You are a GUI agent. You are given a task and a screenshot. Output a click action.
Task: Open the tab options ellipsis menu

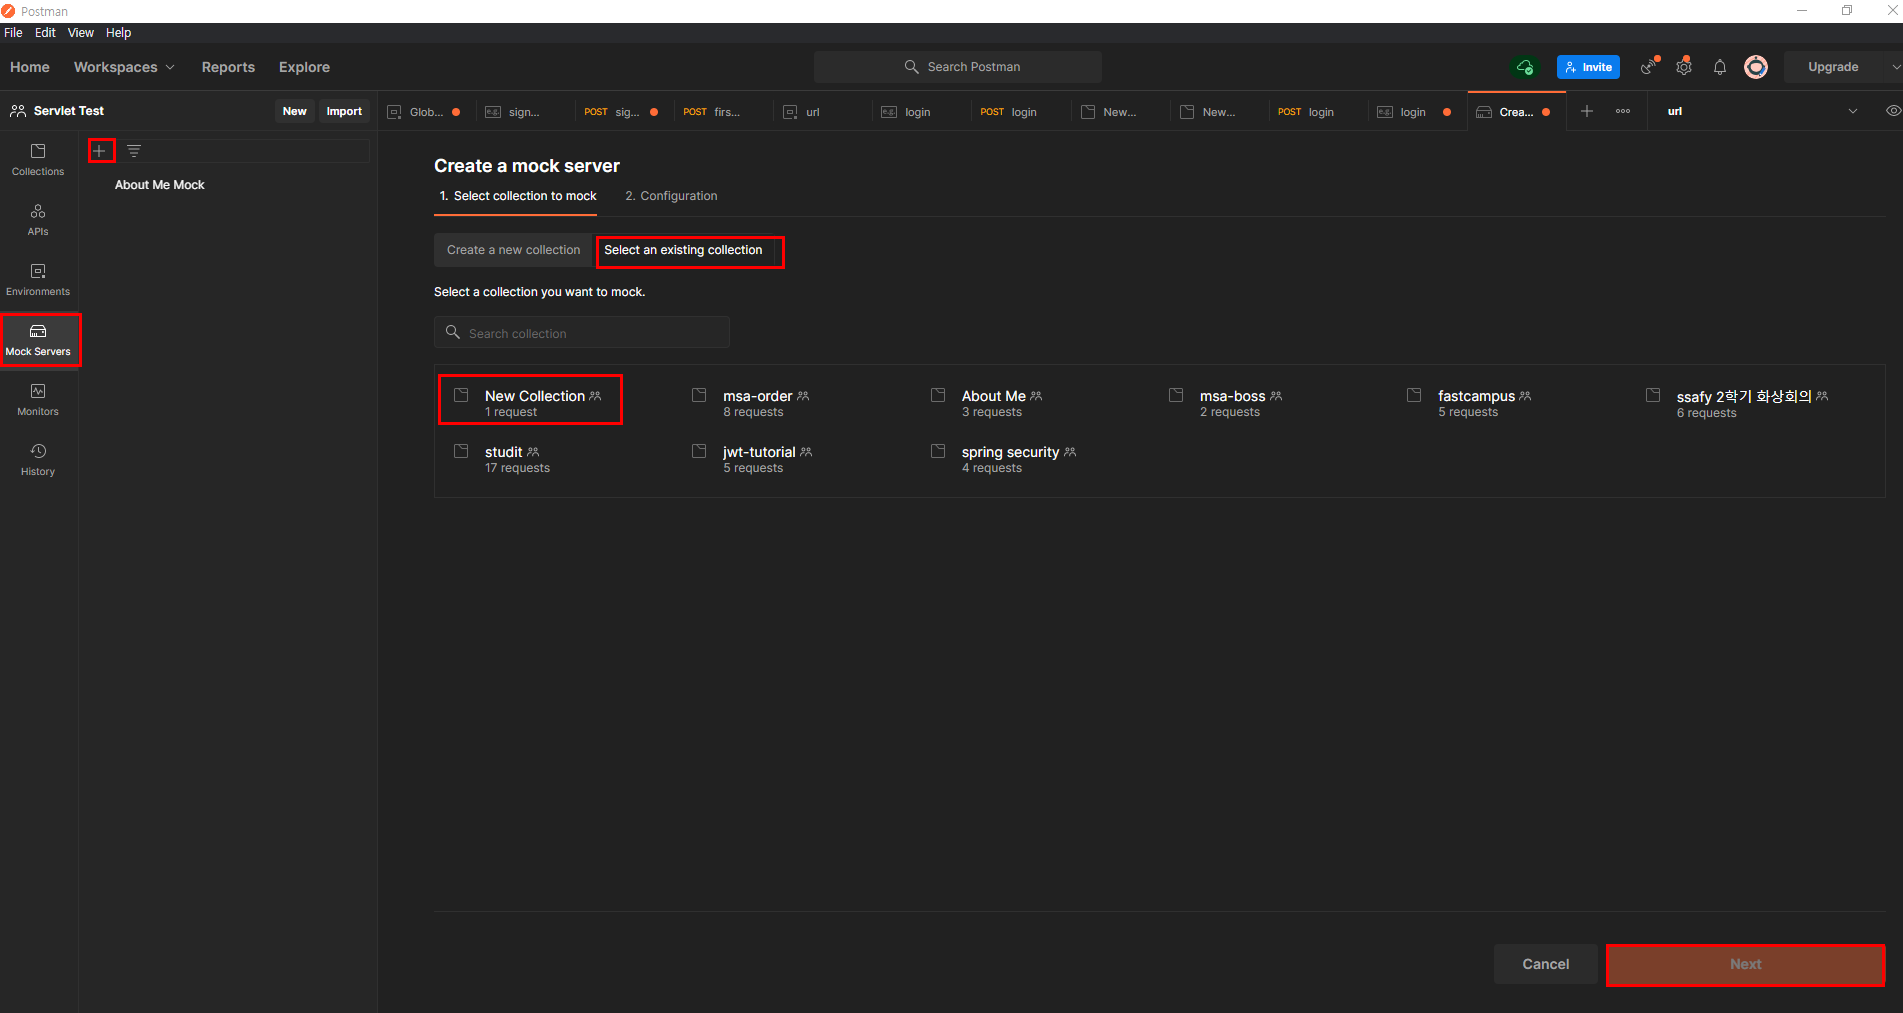click(1623, 111)
